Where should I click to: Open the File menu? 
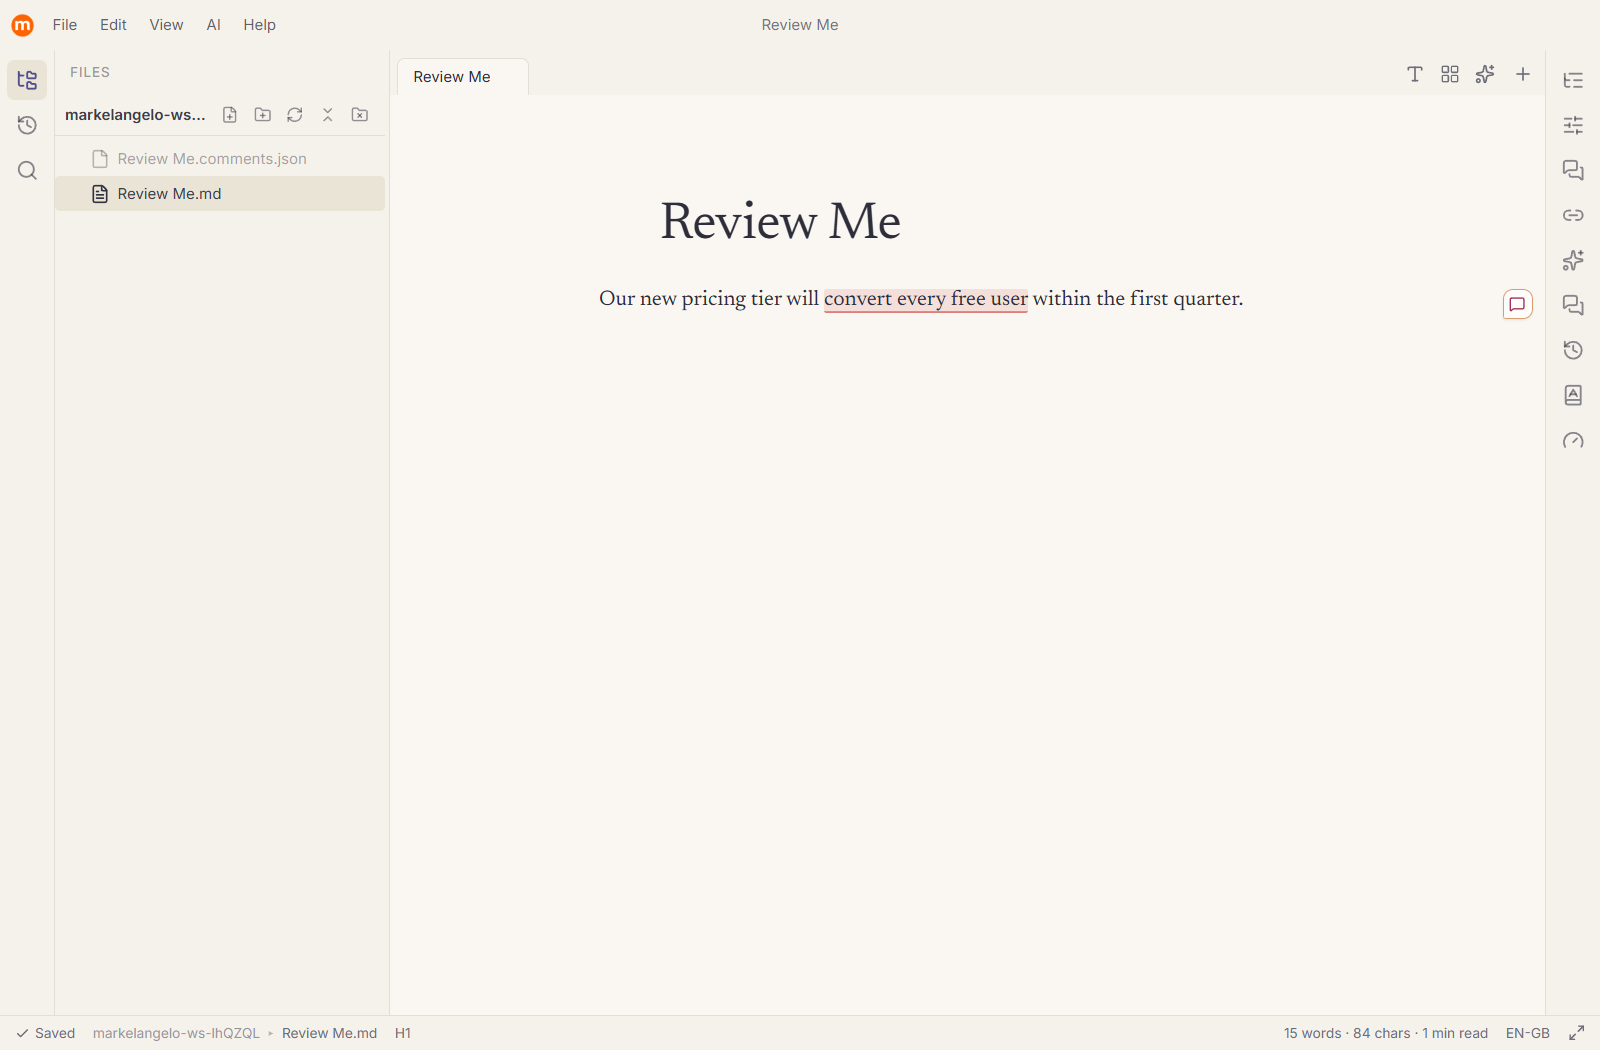point(65,25)
